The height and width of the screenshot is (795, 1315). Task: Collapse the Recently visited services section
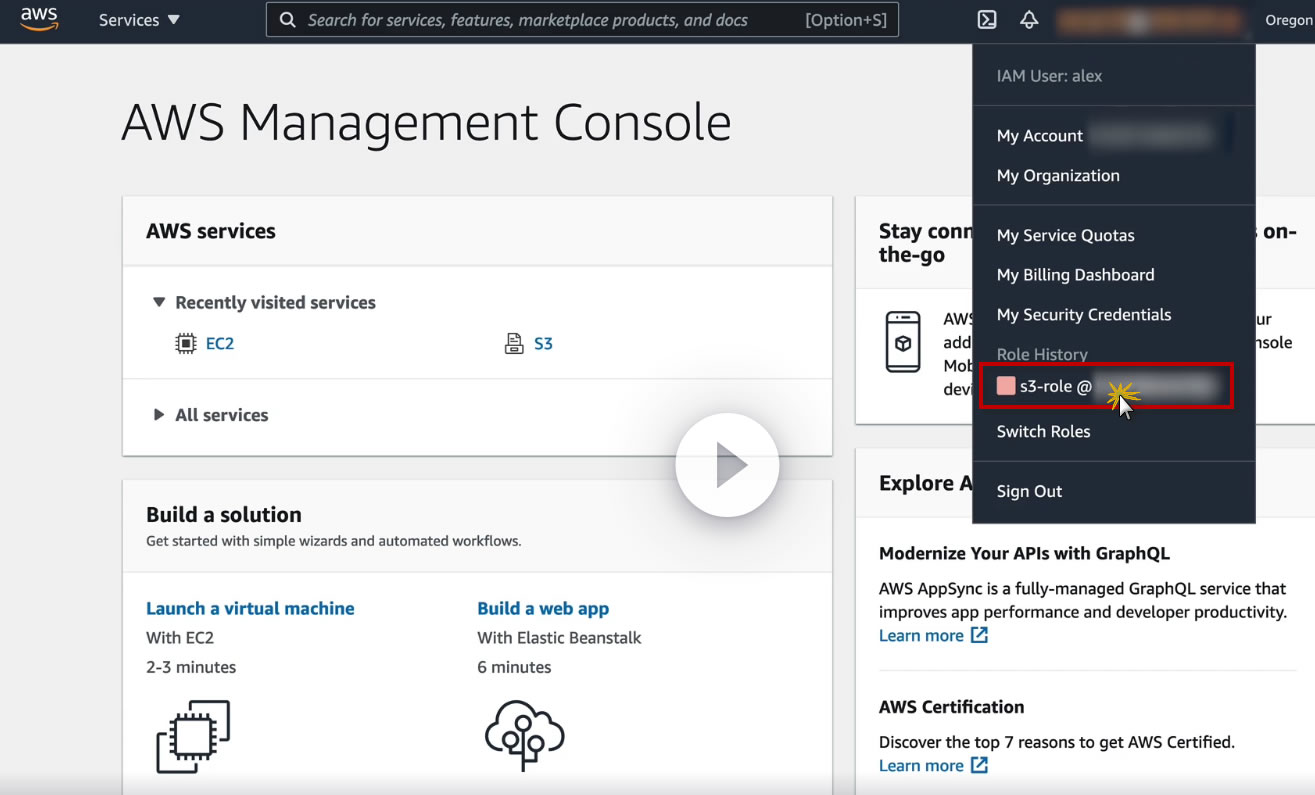(159, 302)
